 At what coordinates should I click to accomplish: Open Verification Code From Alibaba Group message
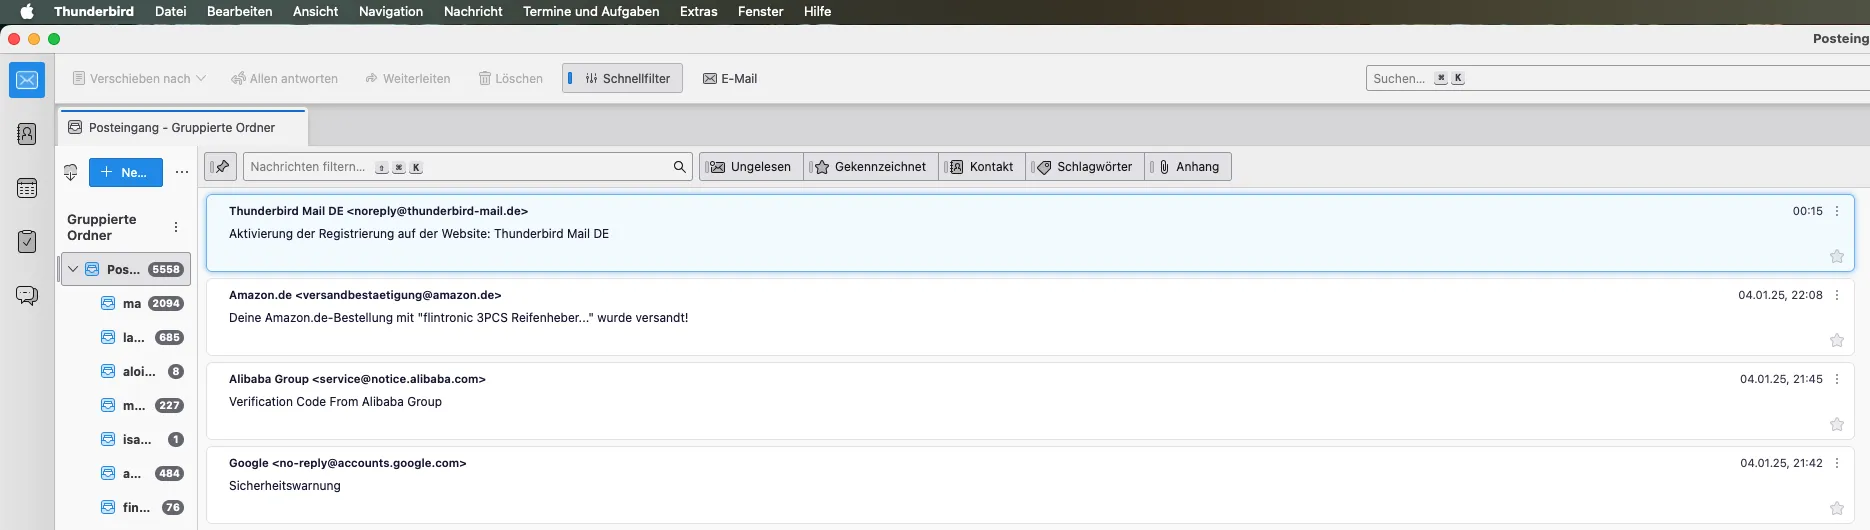click(x=1030, y=401)
